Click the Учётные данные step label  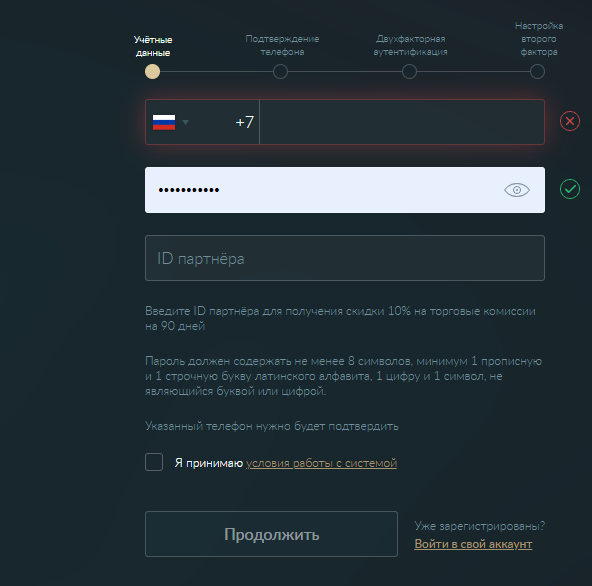pyautogui.click(x=153, y=46)
